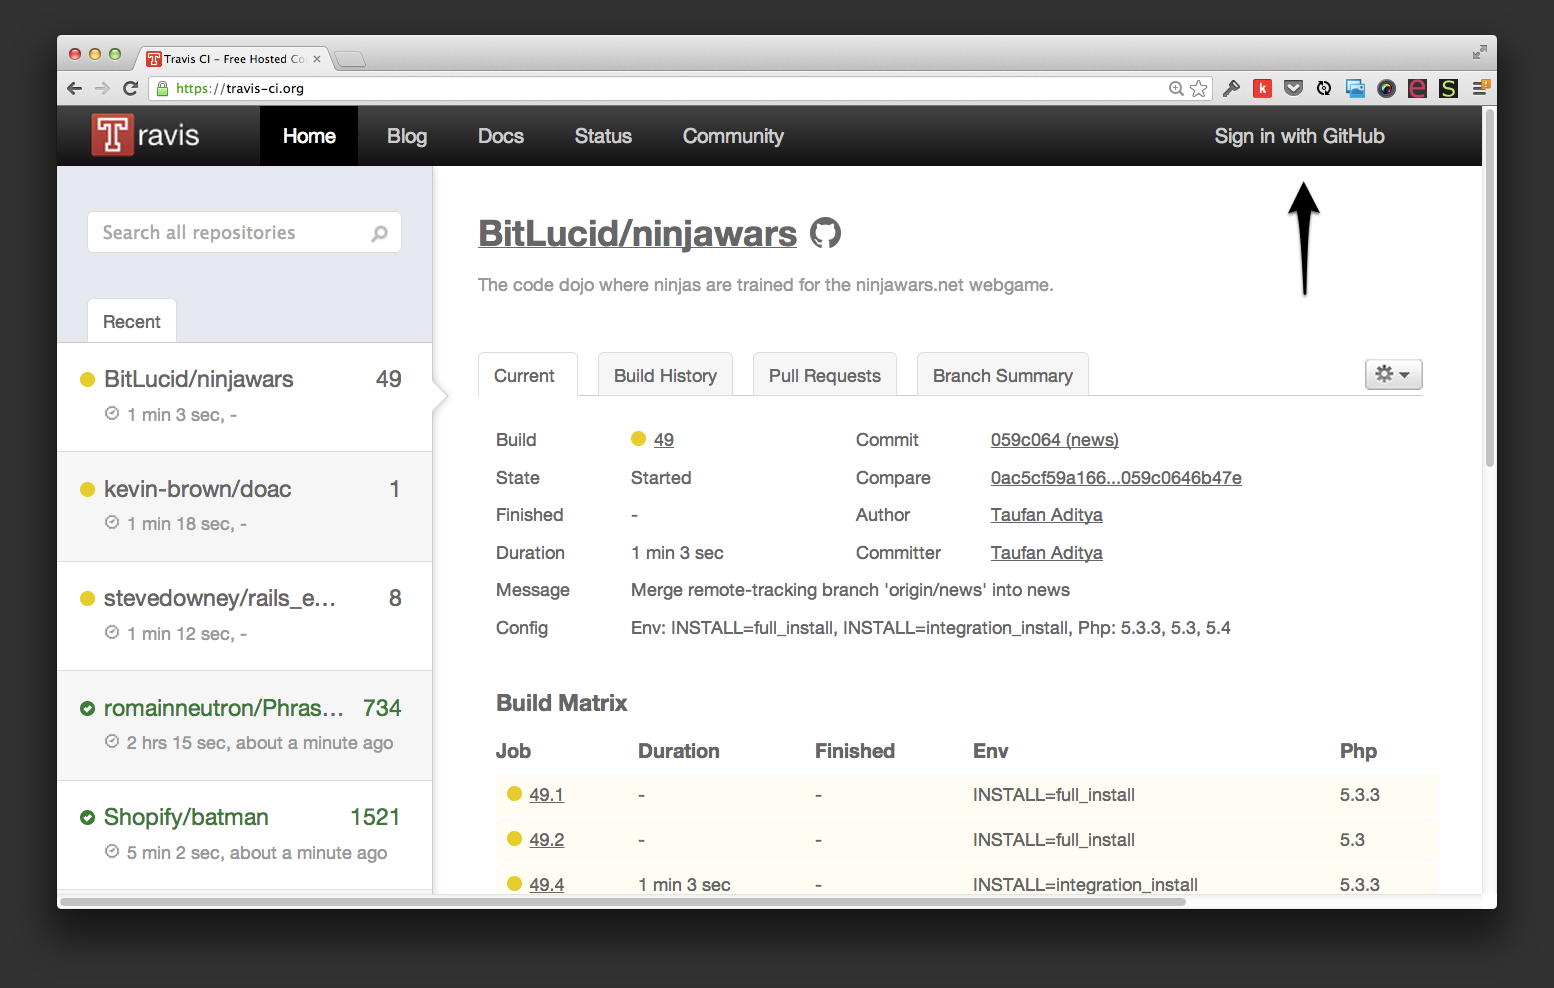
Task: Open job 49.4 link
Action: pos(546,884)
